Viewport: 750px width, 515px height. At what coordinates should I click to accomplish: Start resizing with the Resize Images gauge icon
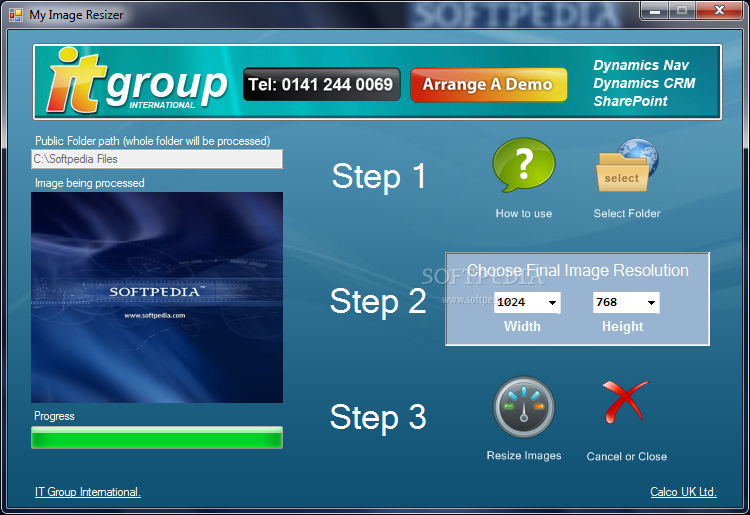[x=524, y=407]
